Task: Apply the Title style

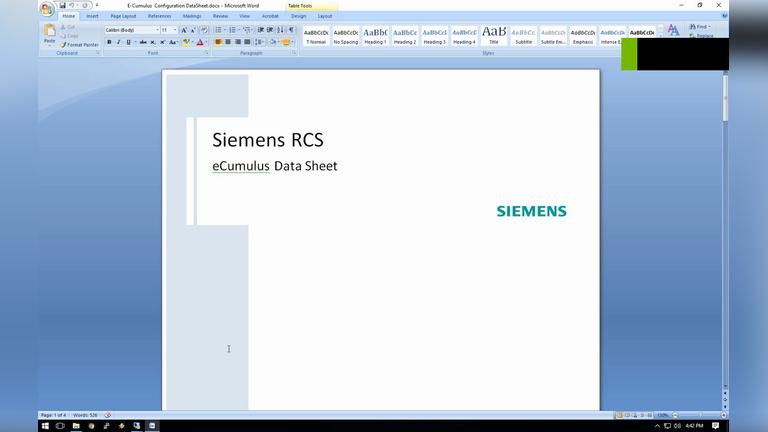Action: [x=494, y=36]
